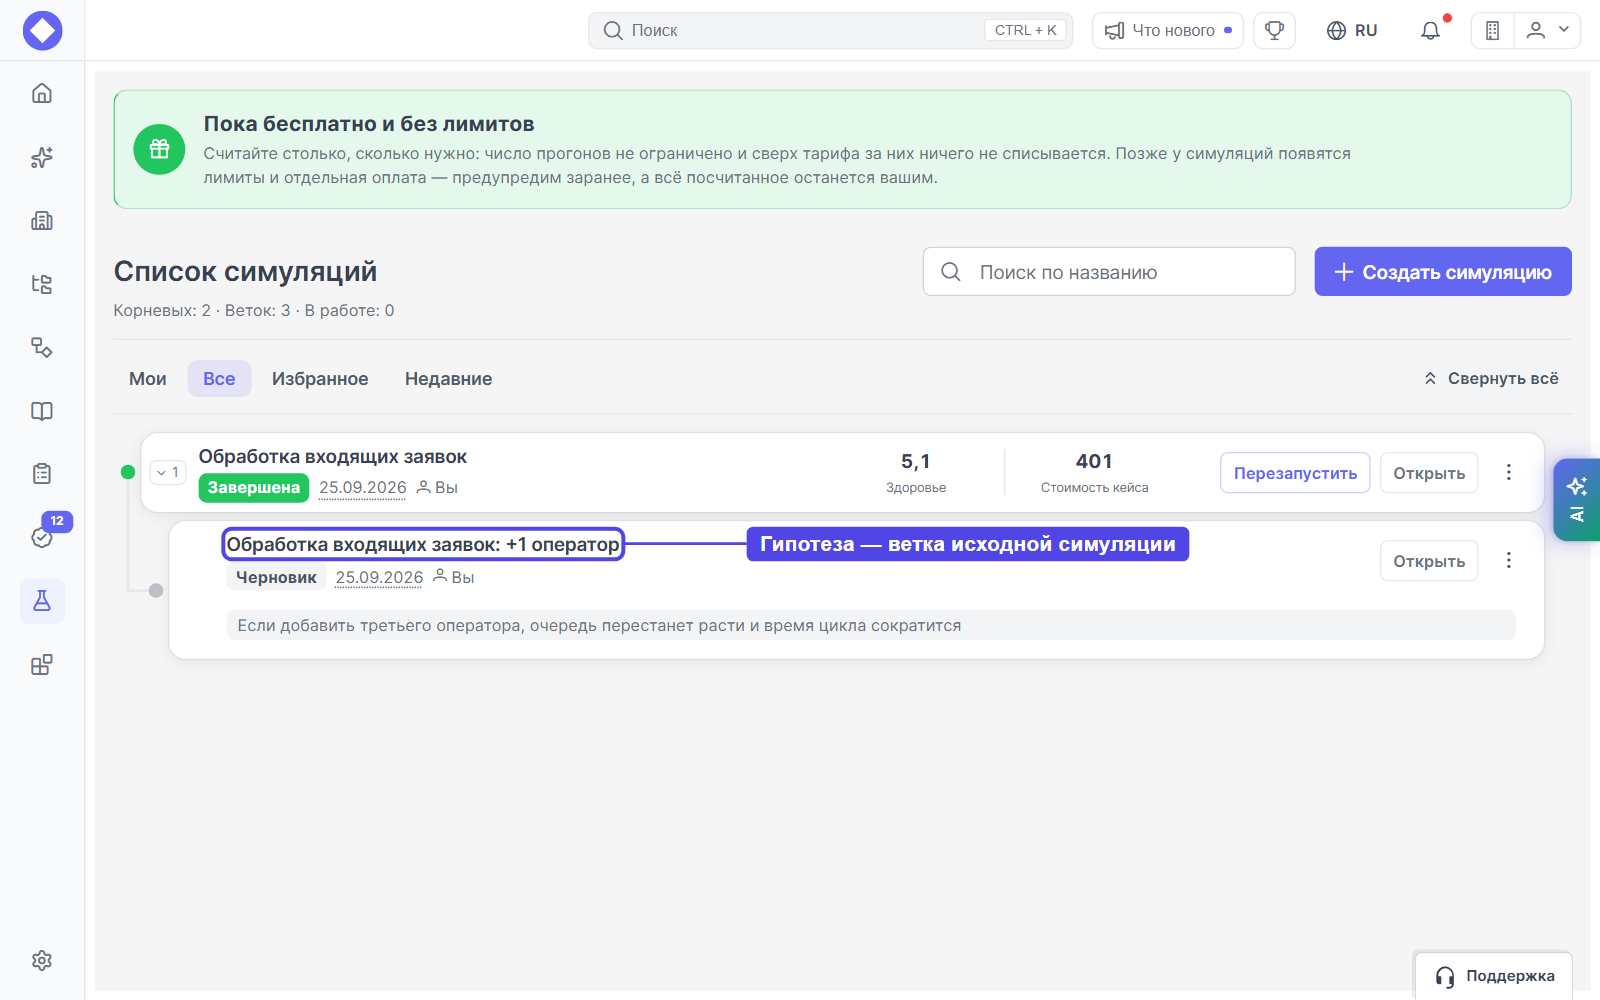Focus the global Поиск search field

coord(830,30)
